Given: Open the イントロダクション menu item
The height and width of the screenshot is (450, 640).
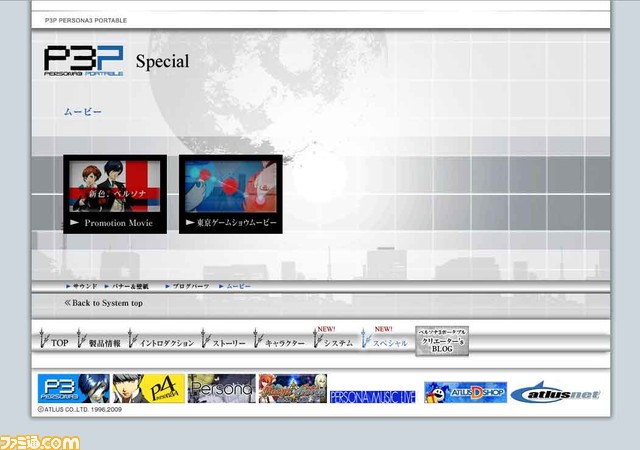Looking at the screenshot, I should 161,340.
